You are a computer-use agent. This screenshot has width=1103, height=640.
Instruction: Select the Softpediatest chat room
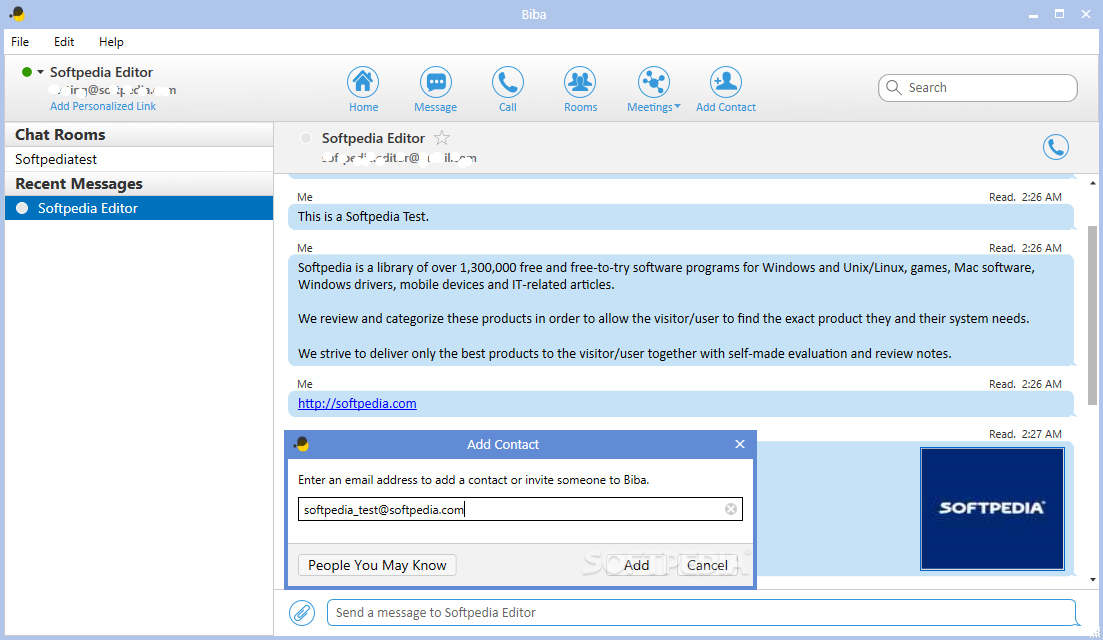click(139, 159)
